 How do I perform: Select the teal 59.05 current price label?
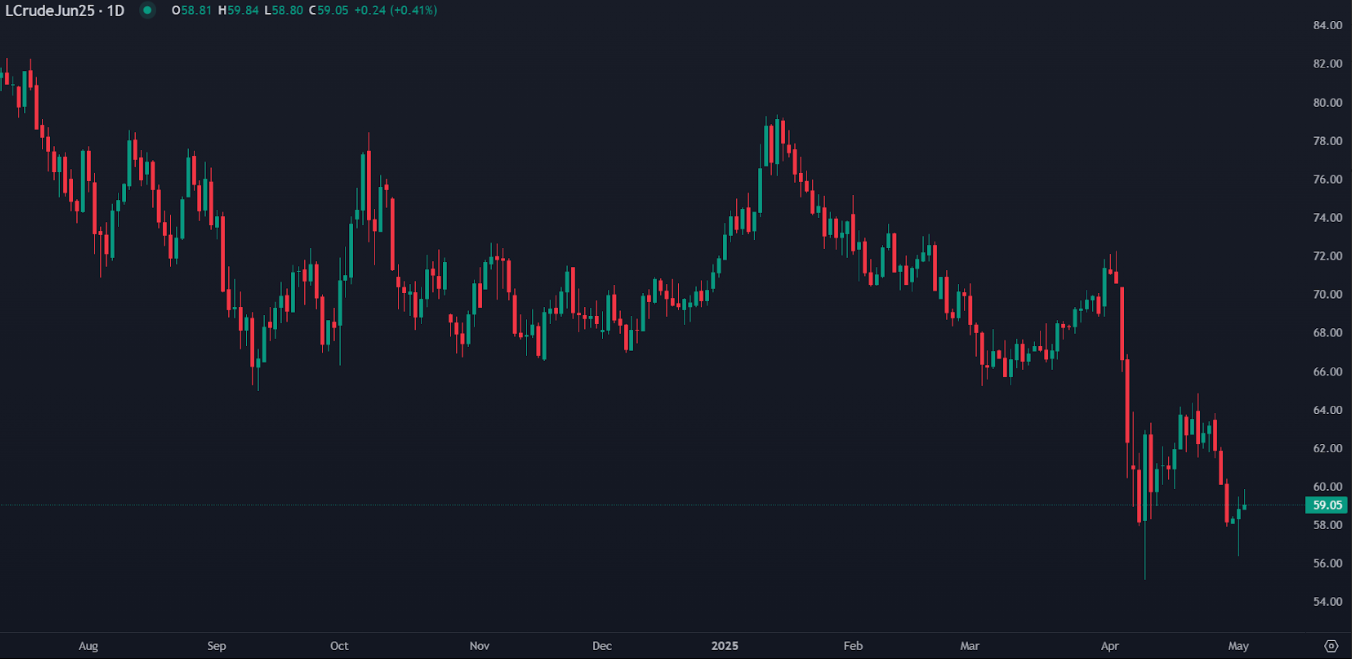(1324, 506)
